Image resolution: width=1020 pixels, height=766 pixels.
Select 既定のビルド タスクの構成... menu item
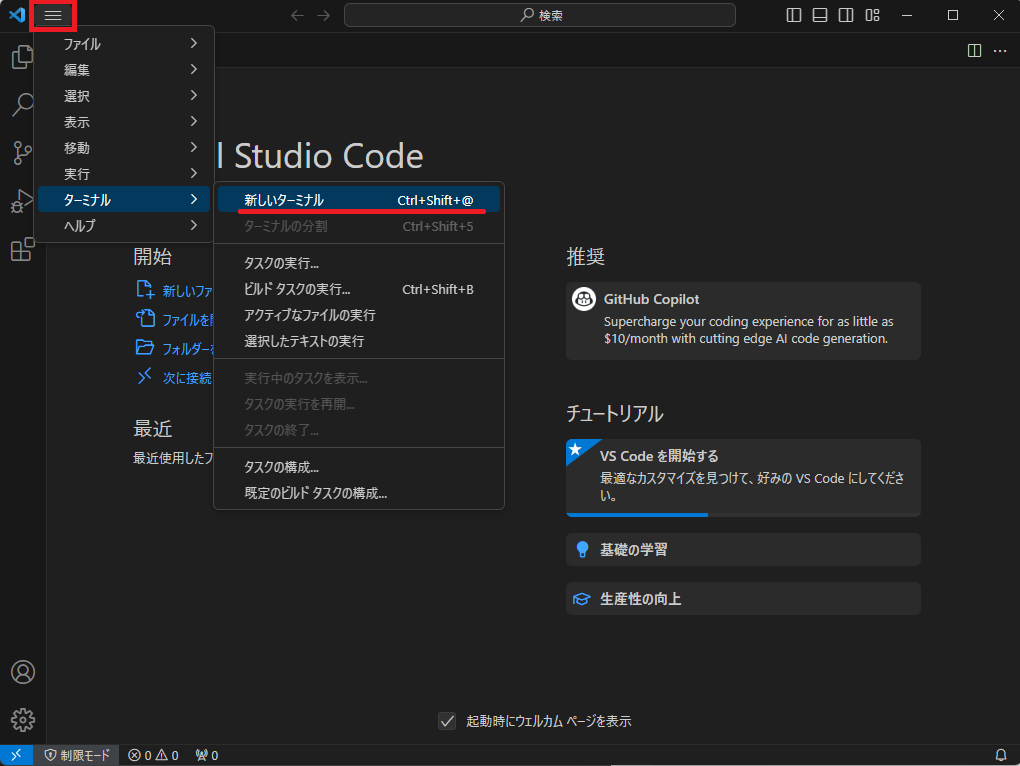(359, 493)
